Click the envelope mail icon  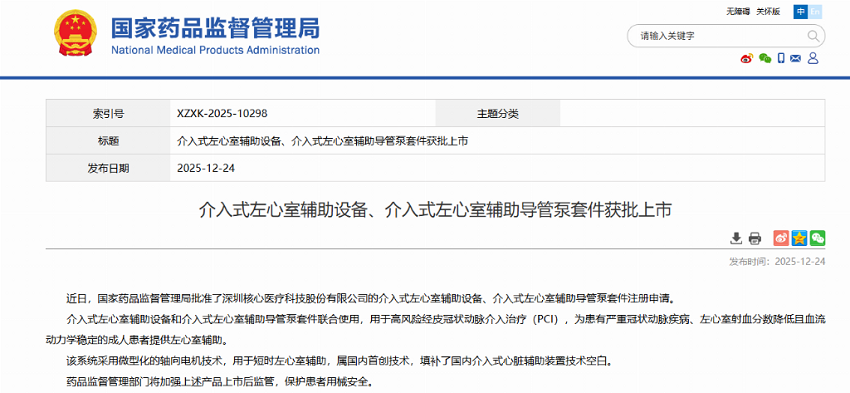795,59
